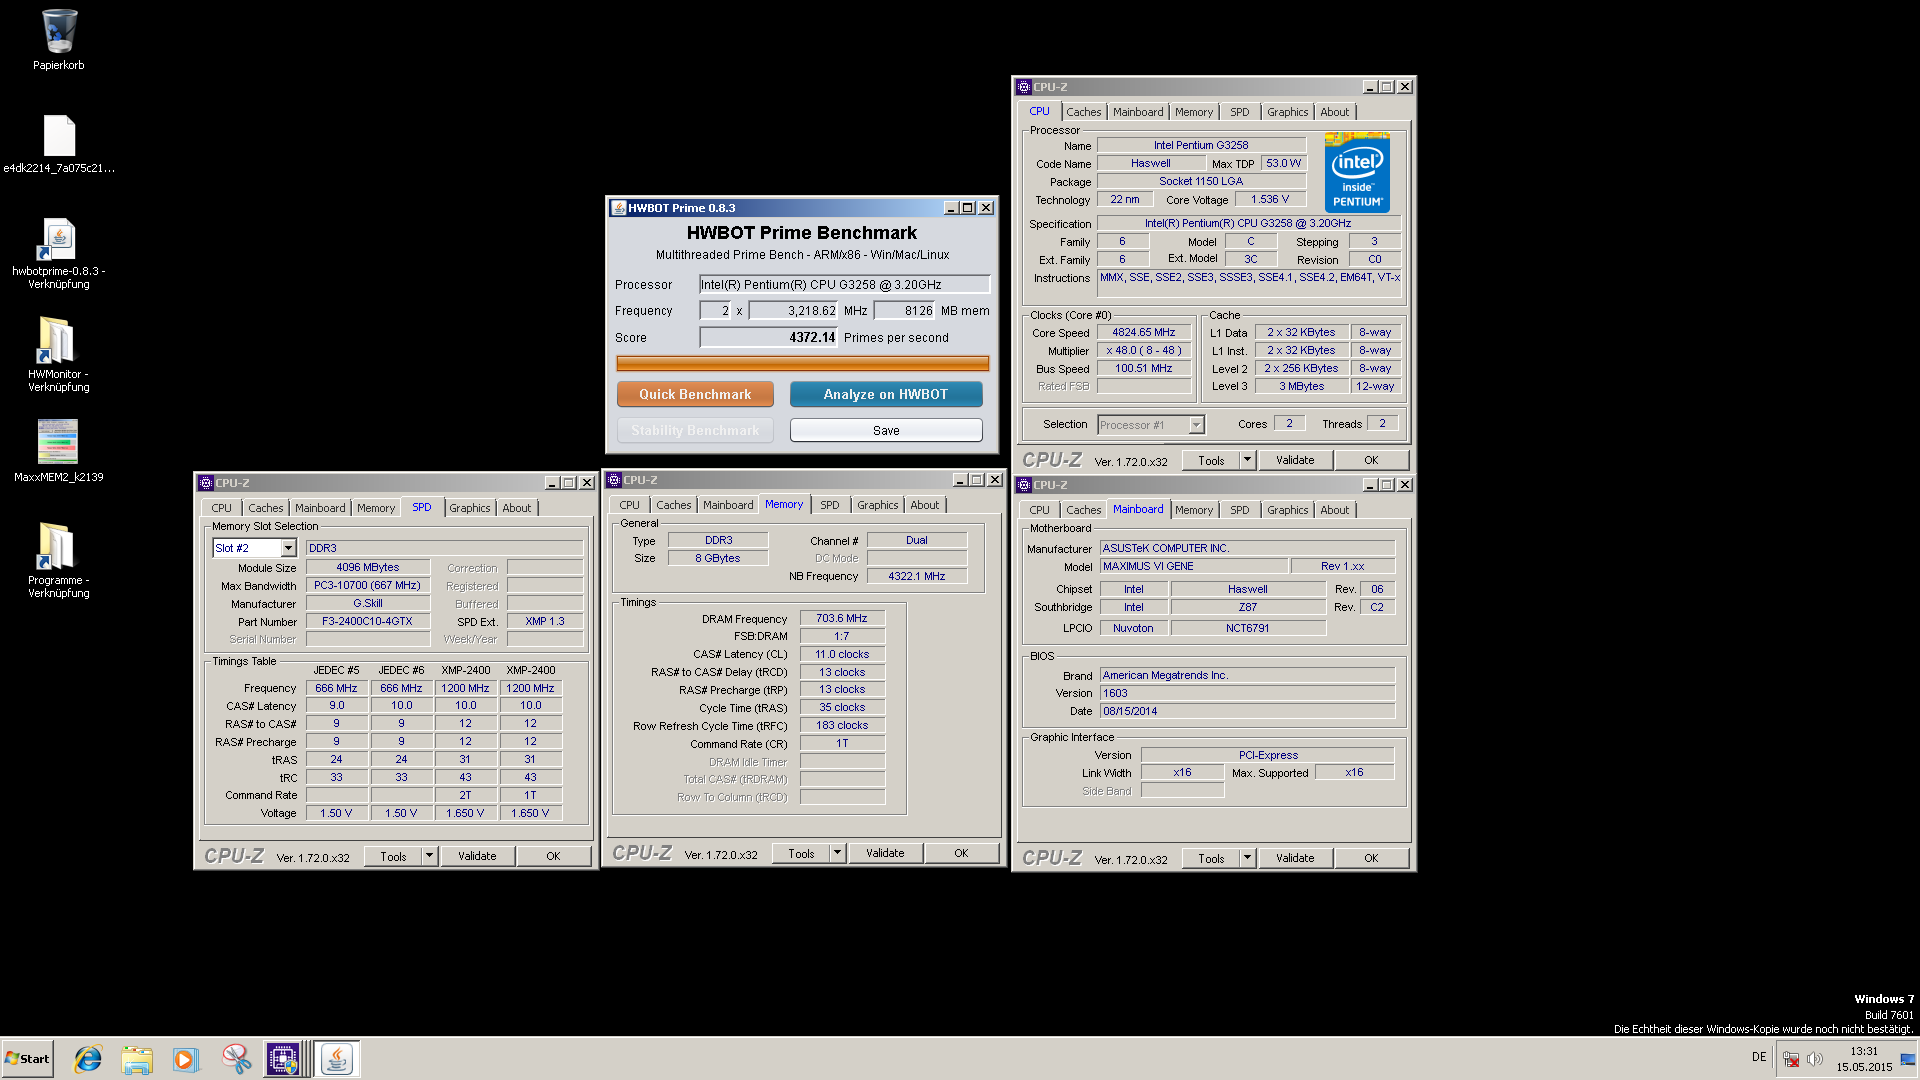Image resolution: width=1920 pixels, height=1080 pixels.
Task: Click CPU-Z icon in top-right window titlebar
Action: 1024,87
